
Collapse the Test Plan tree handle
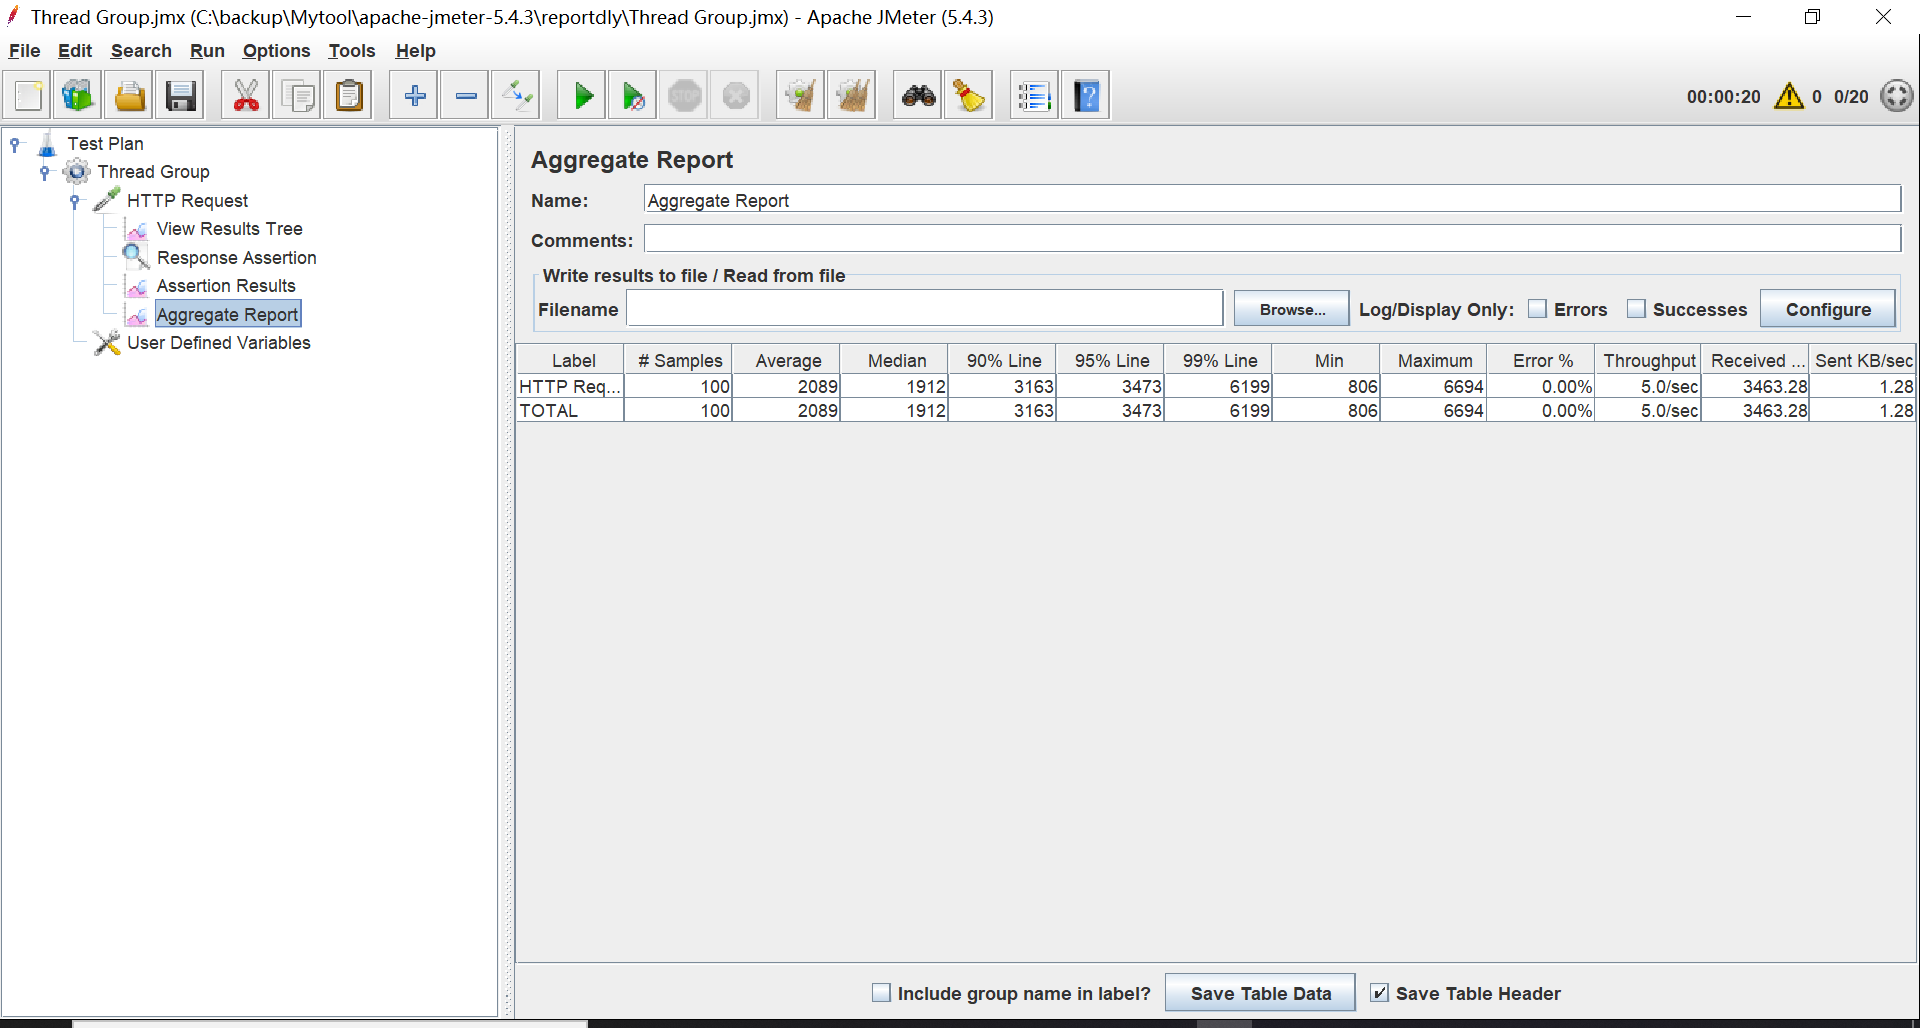(15, 145)
